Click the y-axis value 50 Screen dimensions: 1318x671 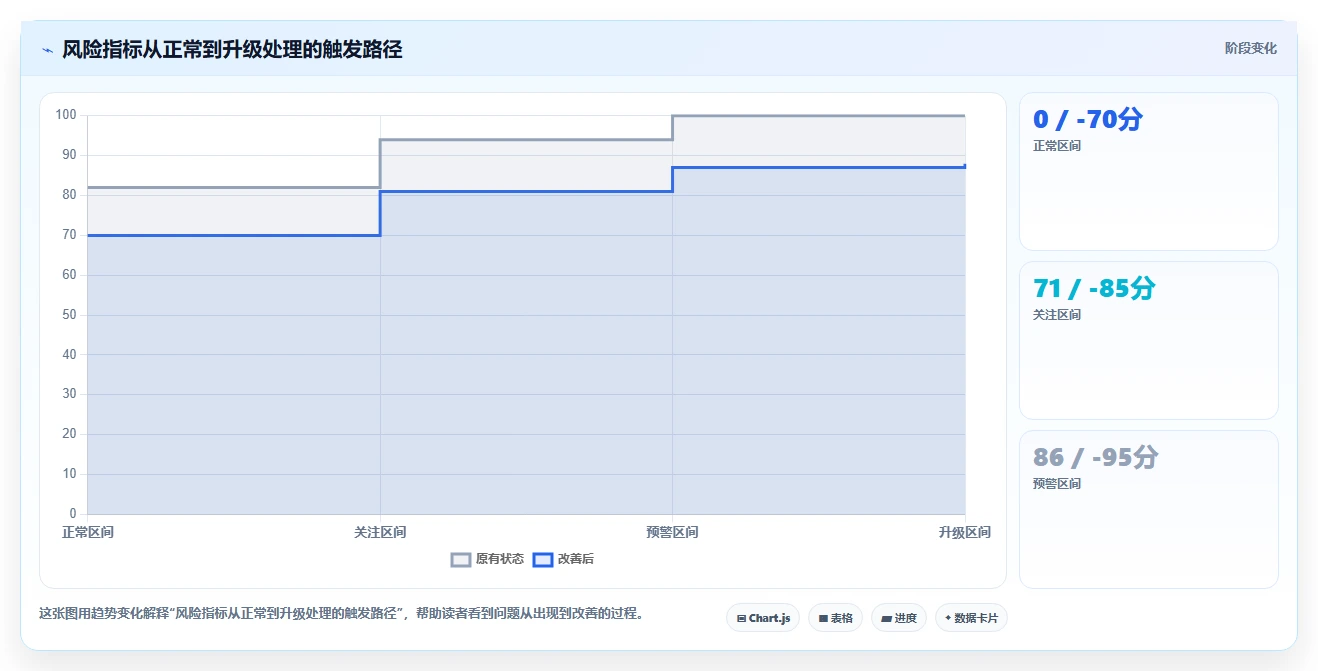click(x=70, y=315)
